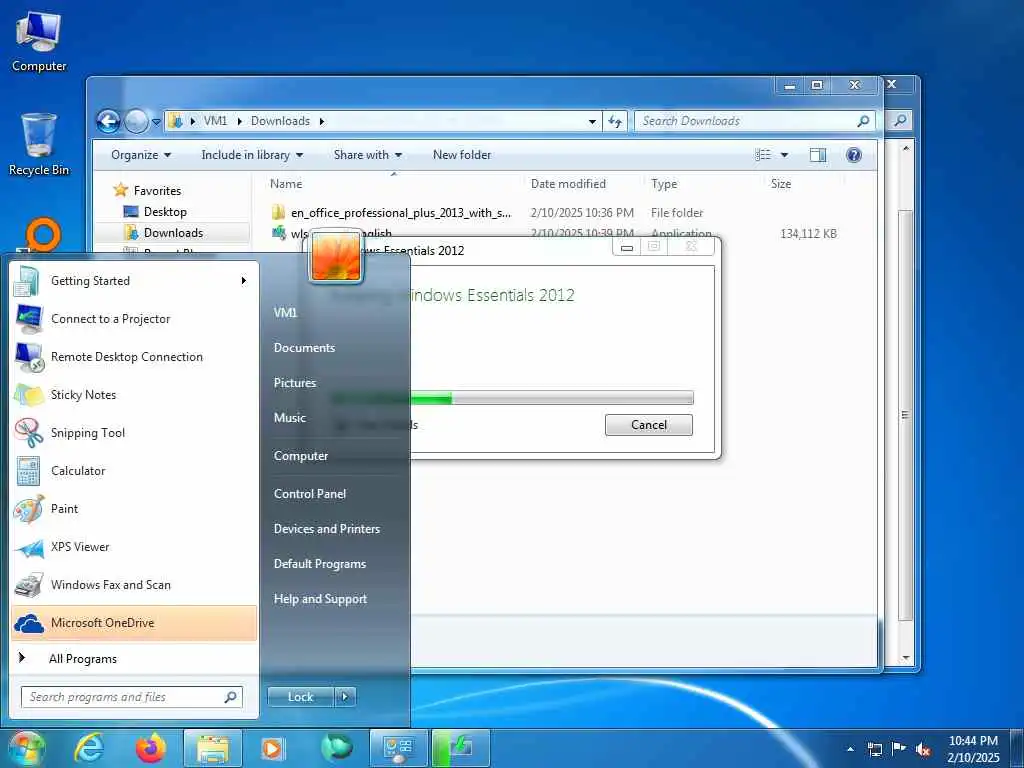1024x768 pixels.
Task: Open Connect to a Projector
Action: [134, 319]
